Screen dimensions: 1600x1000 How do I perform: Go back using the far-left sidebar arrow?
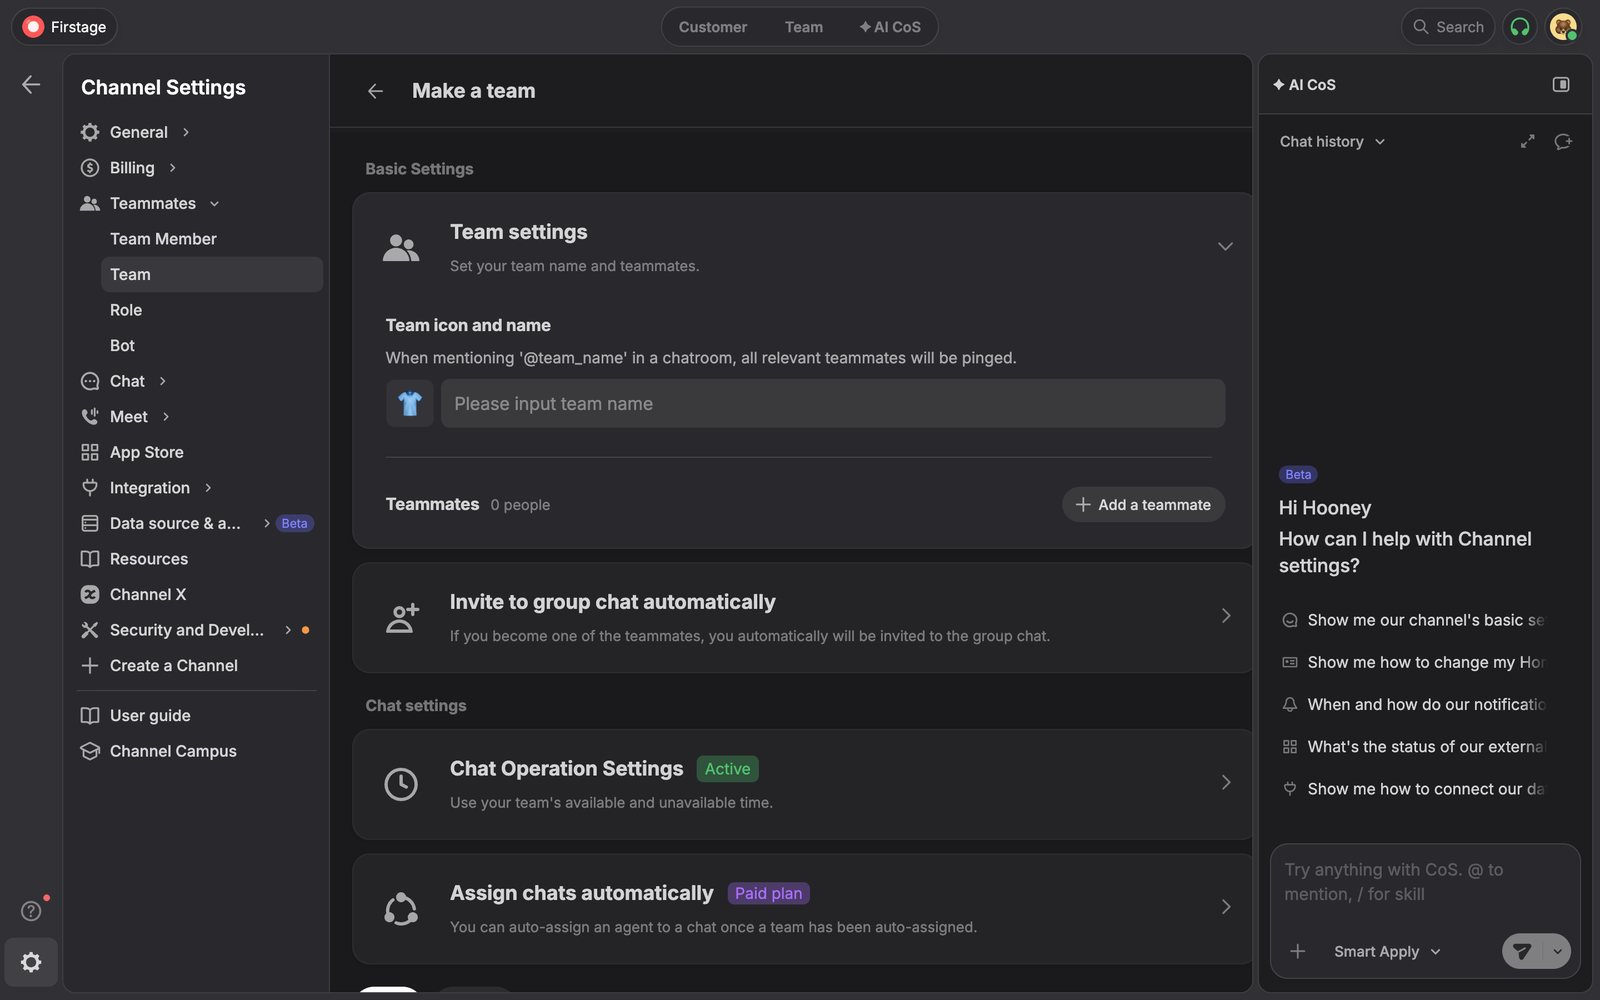[x=31, y=85]
